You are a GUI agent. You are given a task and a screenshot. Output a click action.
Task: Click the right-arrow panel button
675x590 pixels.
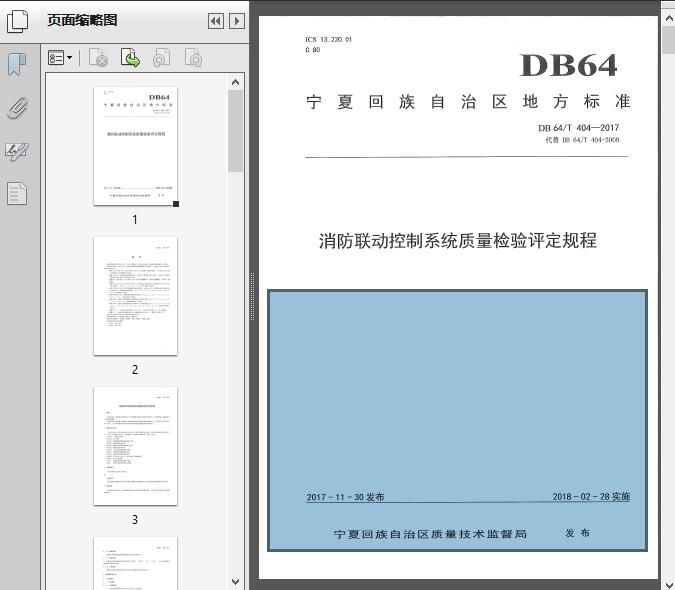(237, 21)
